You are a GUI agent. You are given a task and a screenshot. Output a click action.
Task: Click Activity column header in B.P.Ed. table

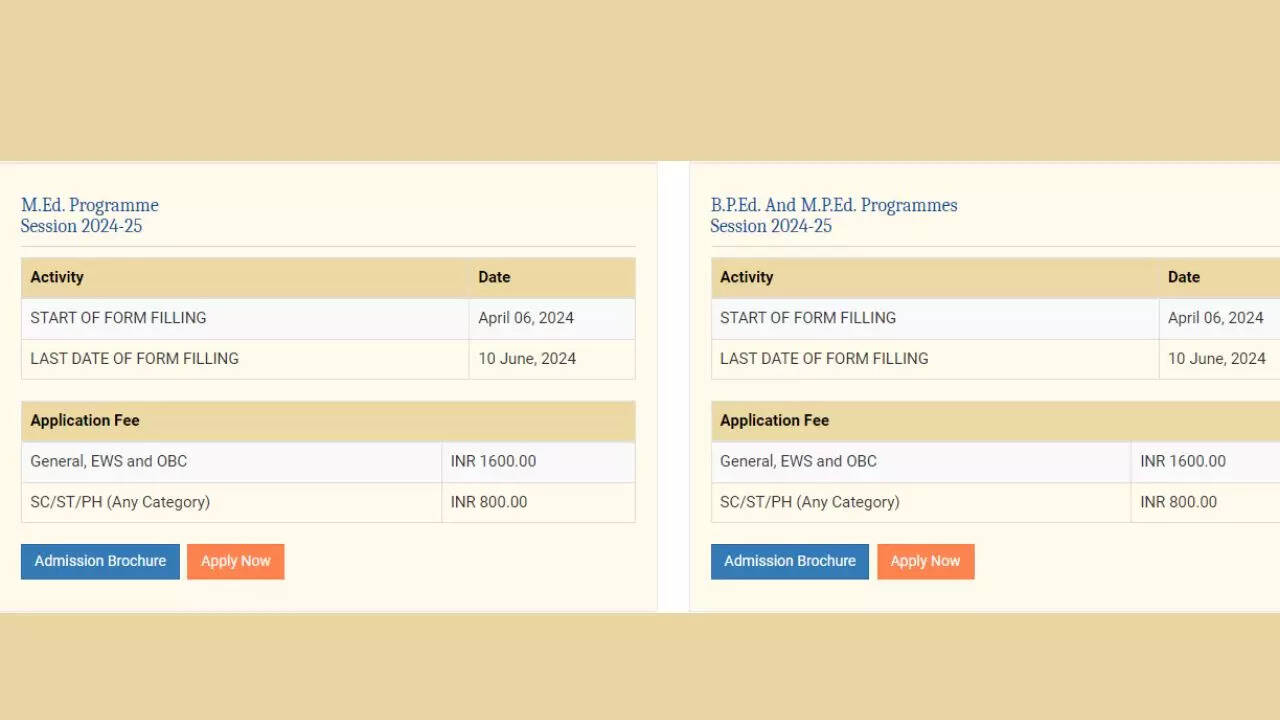click(x=747, y=277)
